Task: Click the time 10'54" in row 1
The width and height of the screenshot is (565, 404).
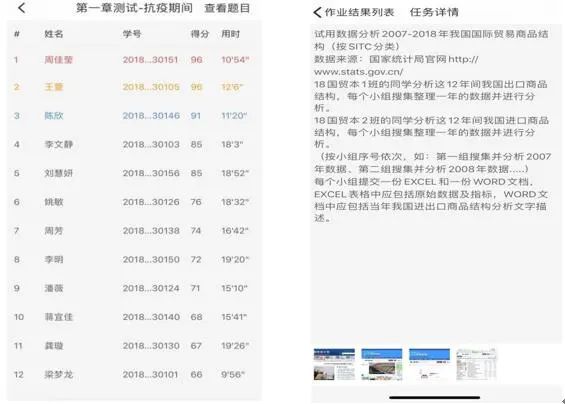Action: tap(235, 59)
